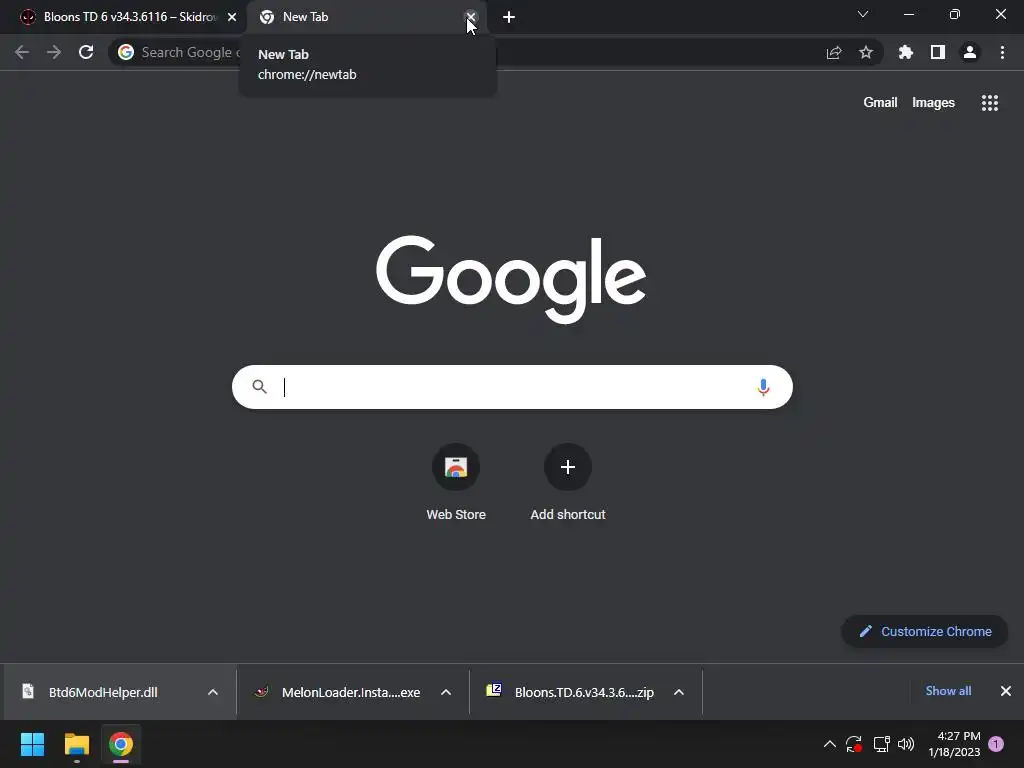
Task: Show hidden system tray icons
Action: tap(829, 744)
